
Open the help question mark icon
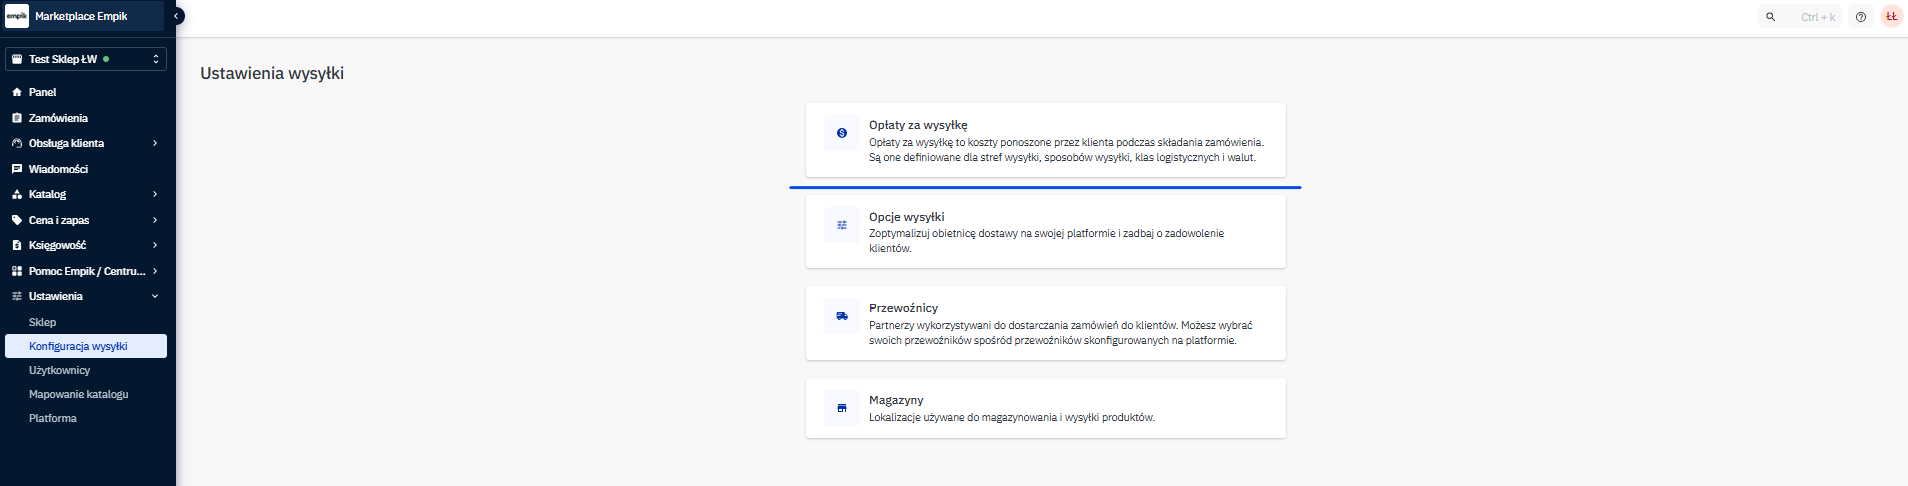(x=1860, y=17)
